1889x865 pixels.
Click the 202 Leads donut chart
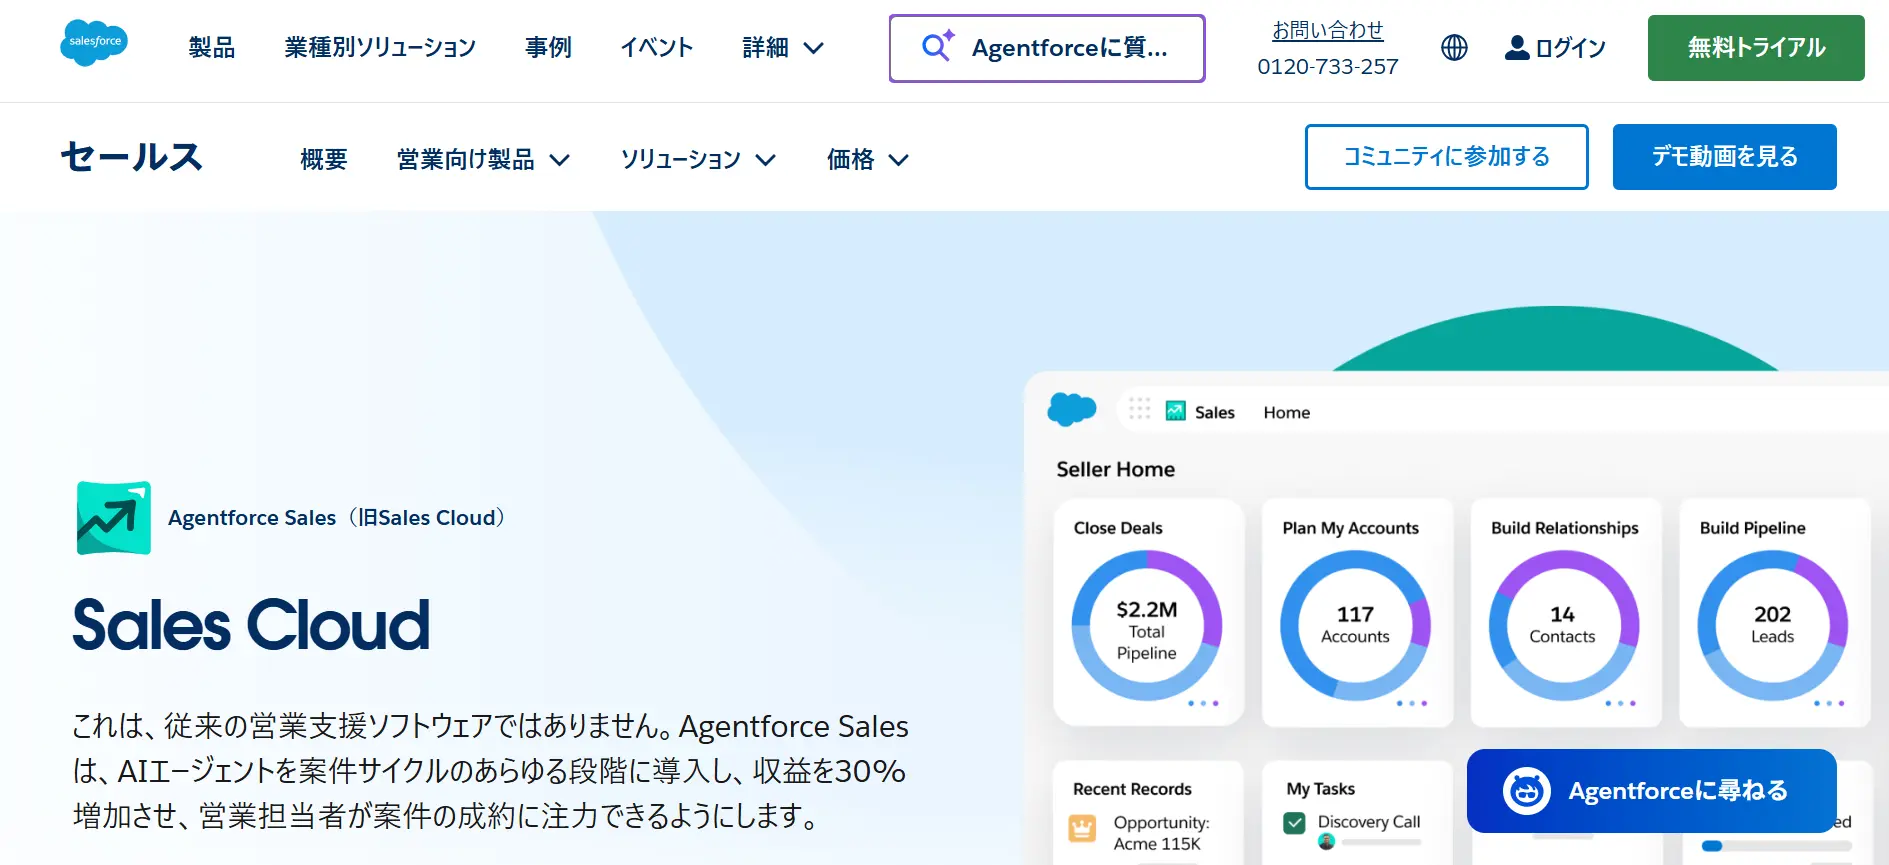pos(1772,626)
